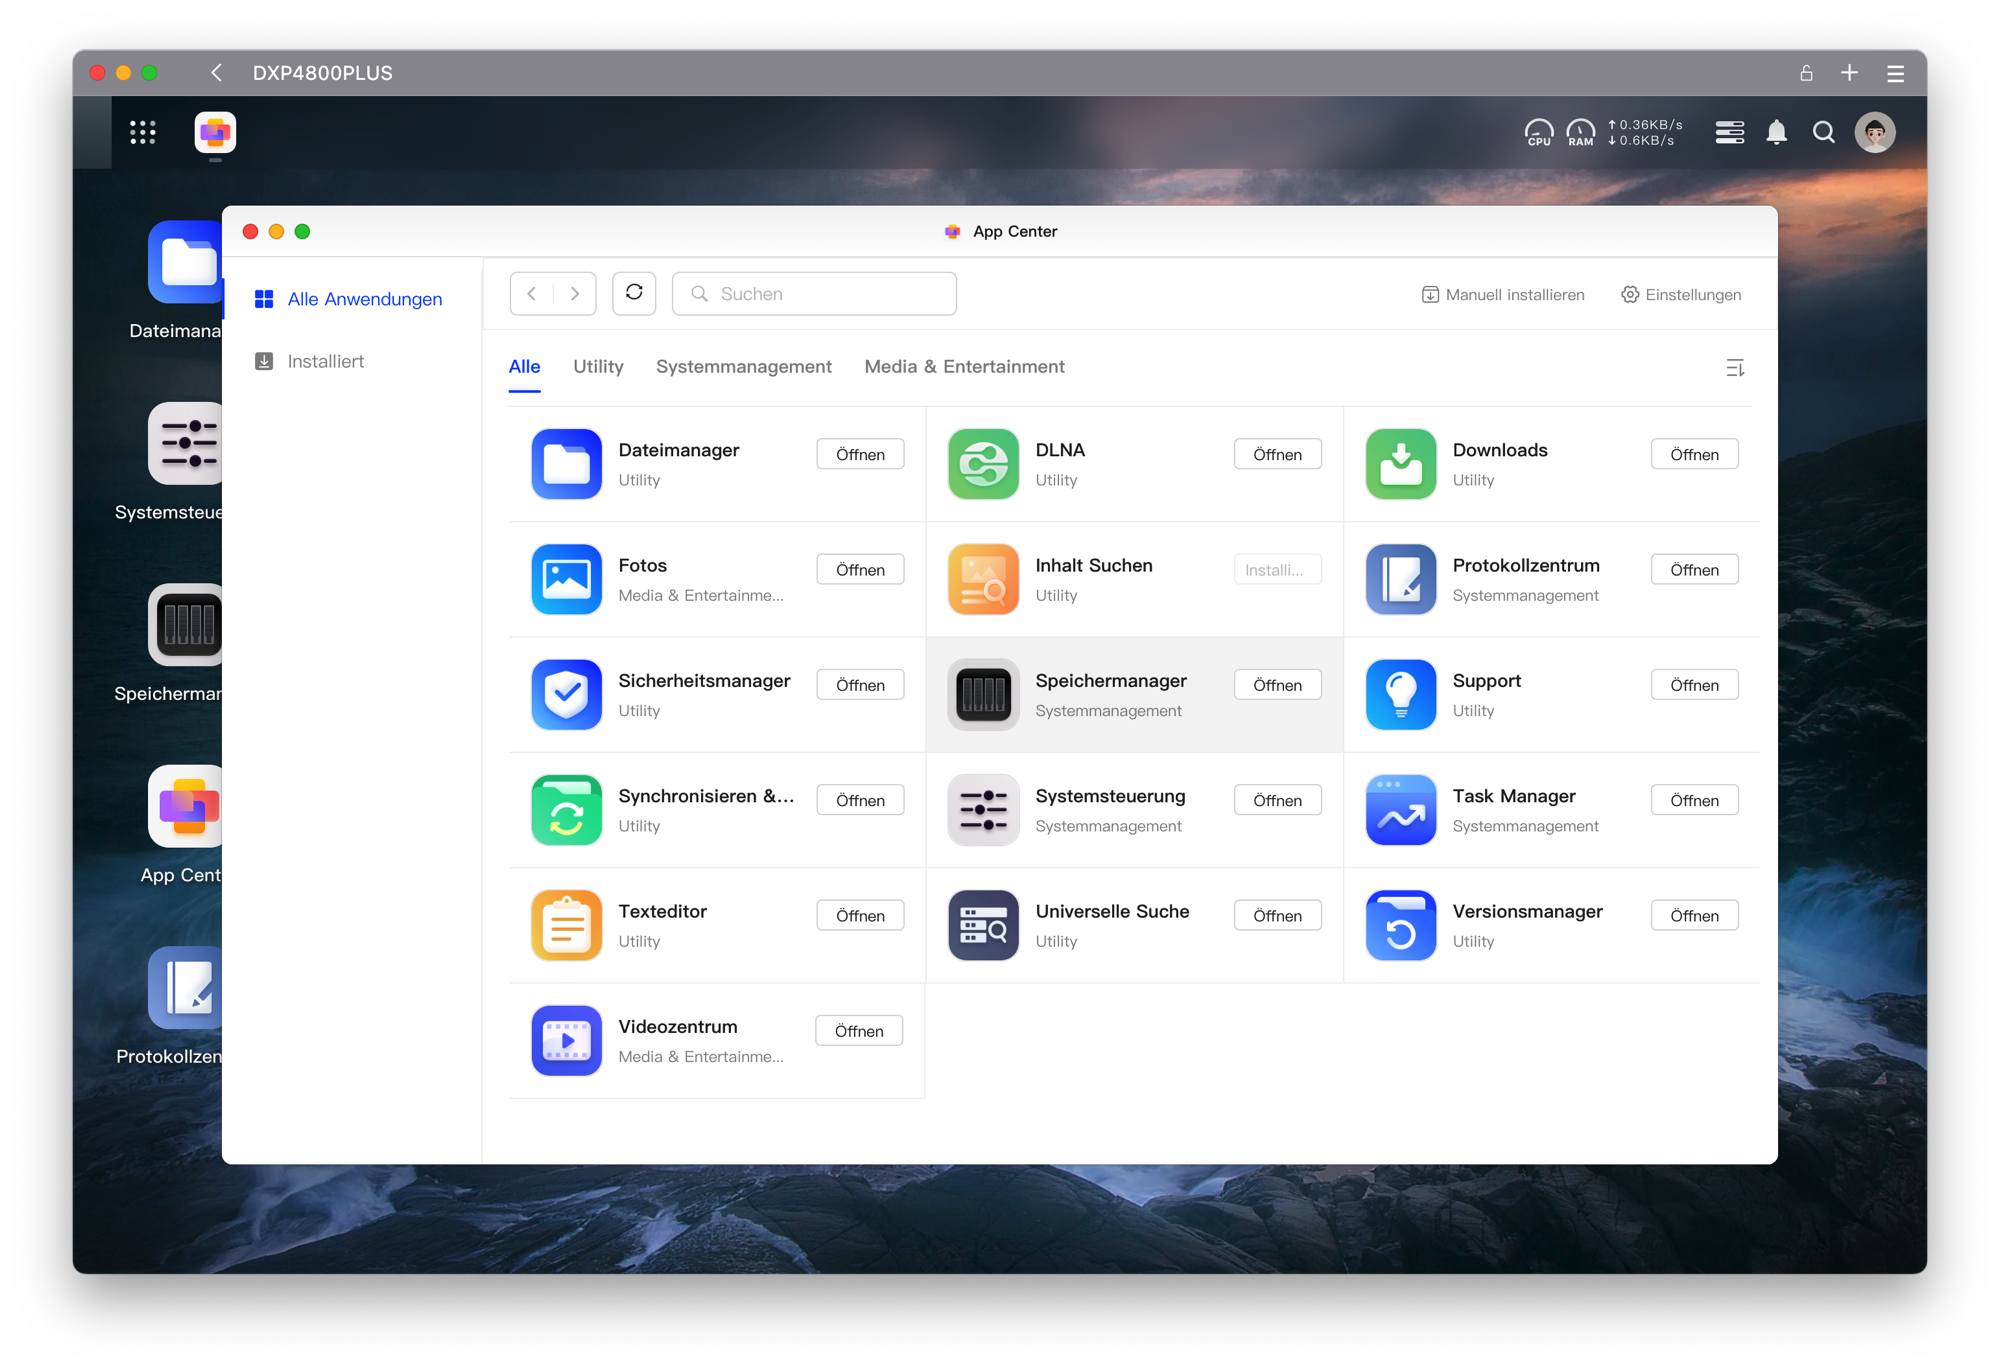Open the app launcher grid icon
The width and height of the screenshot is (2000, 1370).
143,132
